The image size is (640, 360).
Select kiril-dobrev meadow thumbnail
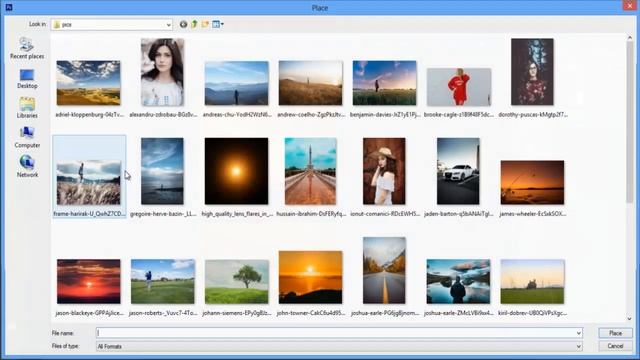pos(532,282)
